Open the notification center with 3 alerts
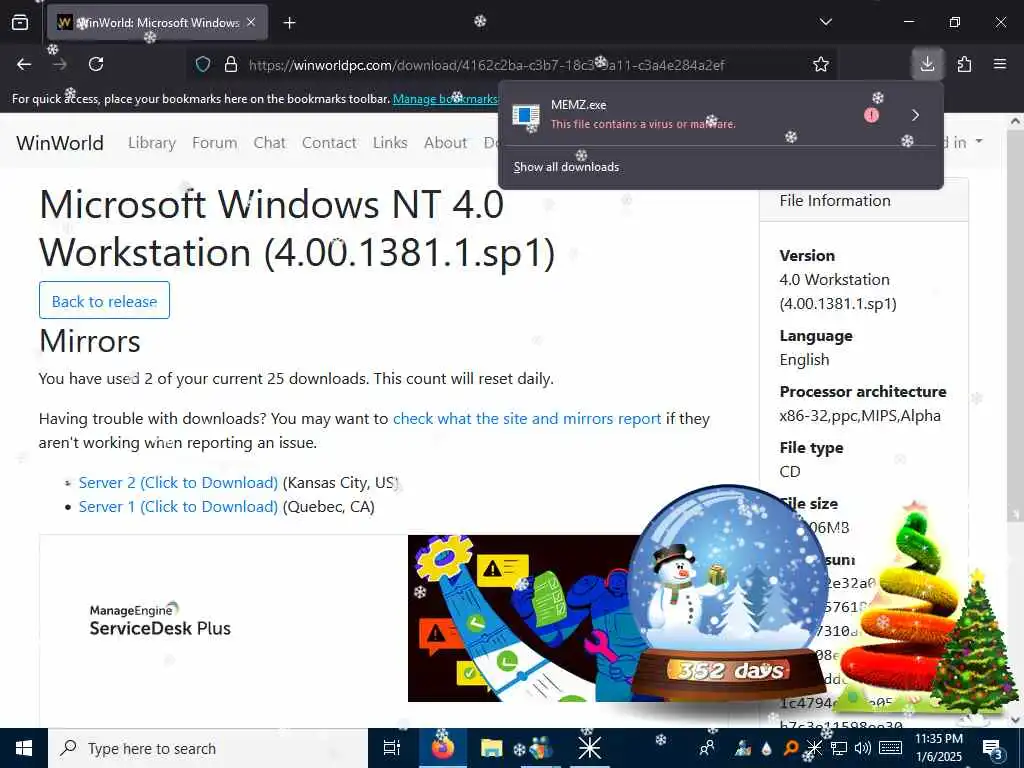Screen dimensions: 1024x768 (x=992, y=749)
